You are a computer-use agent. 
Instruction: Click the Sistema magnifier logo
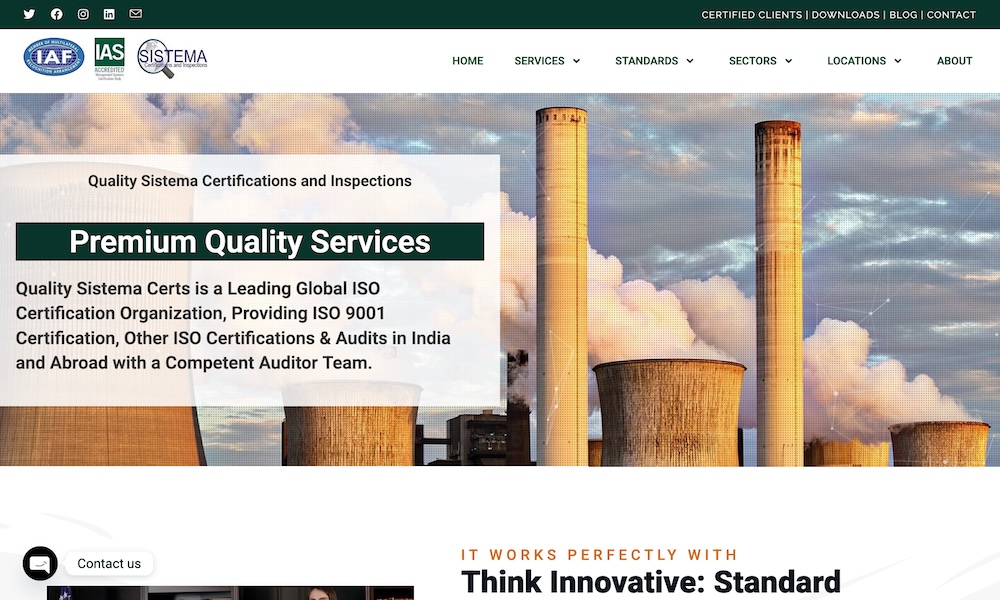click(171, 58)
